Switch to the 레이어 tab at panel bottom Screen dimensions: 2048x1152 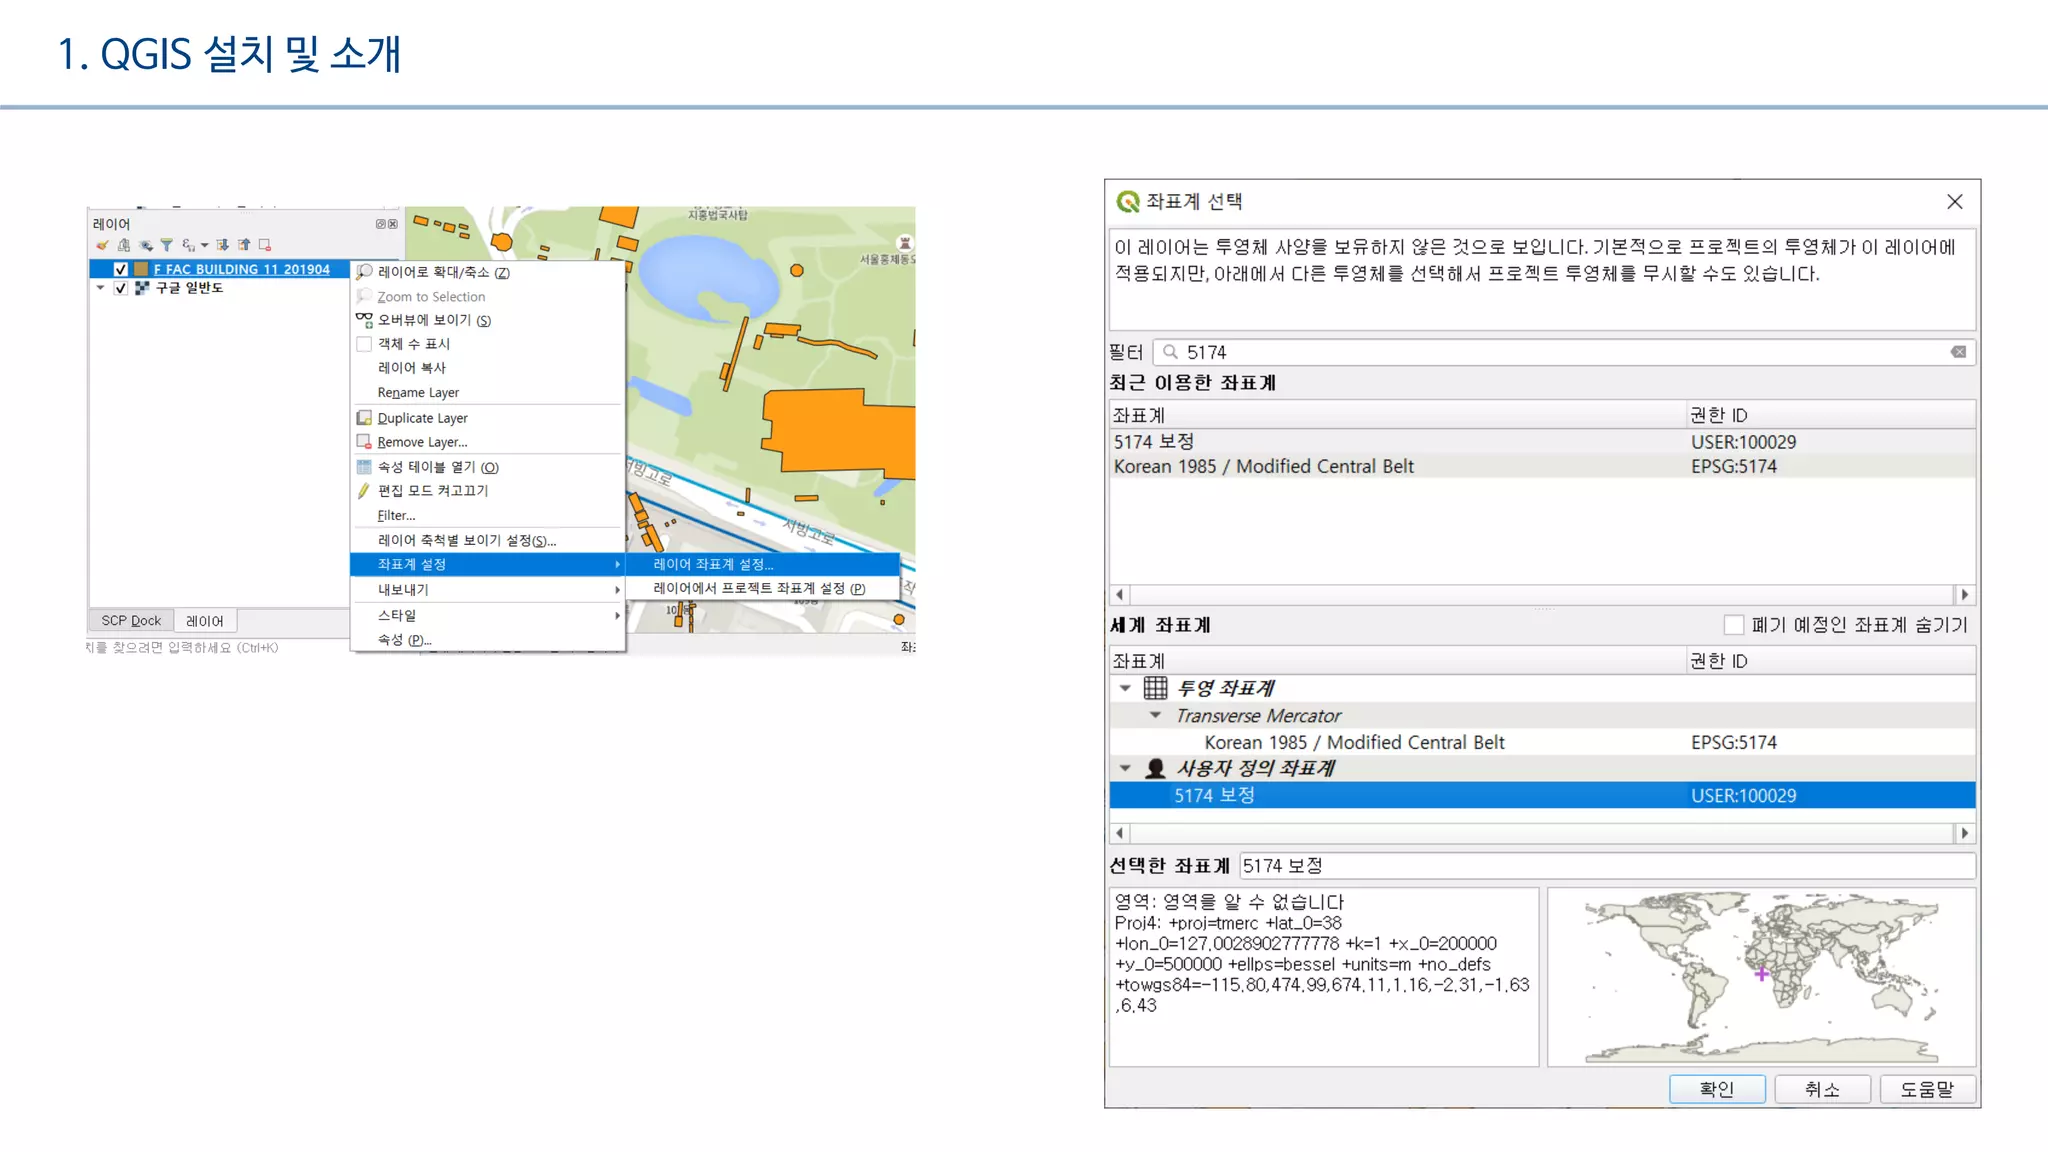coord(205,621)
